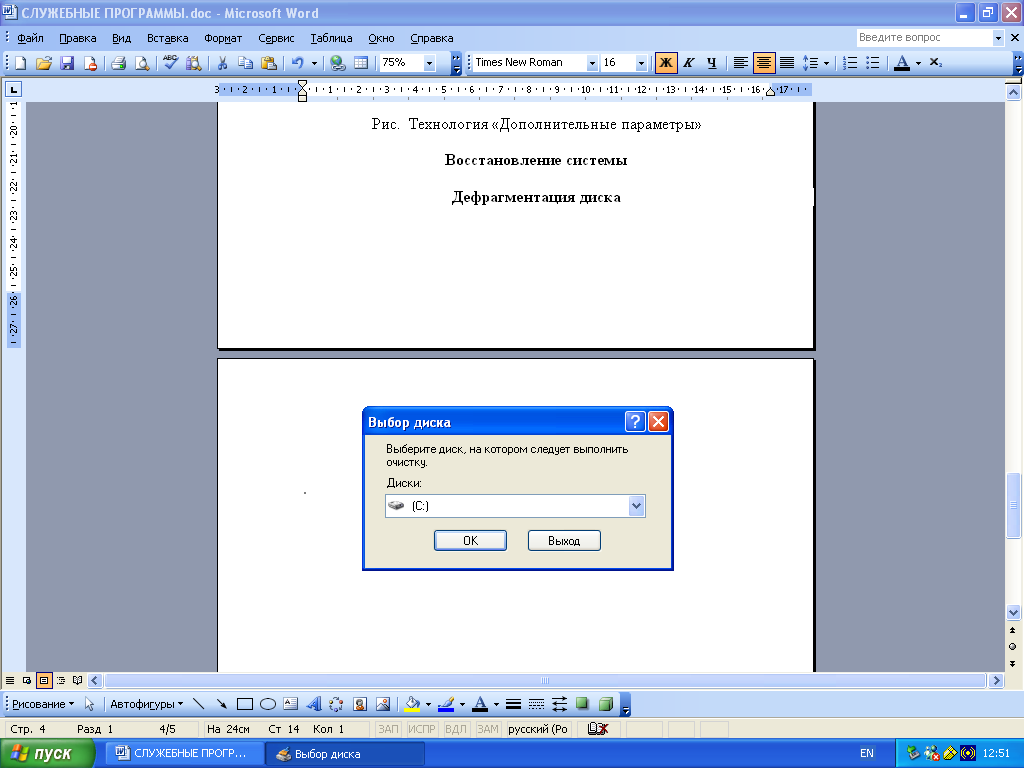The width and height of the screenshot is (1024, 768).
Task: Draw a line with Line tool
Action: [x=199, y=704]
